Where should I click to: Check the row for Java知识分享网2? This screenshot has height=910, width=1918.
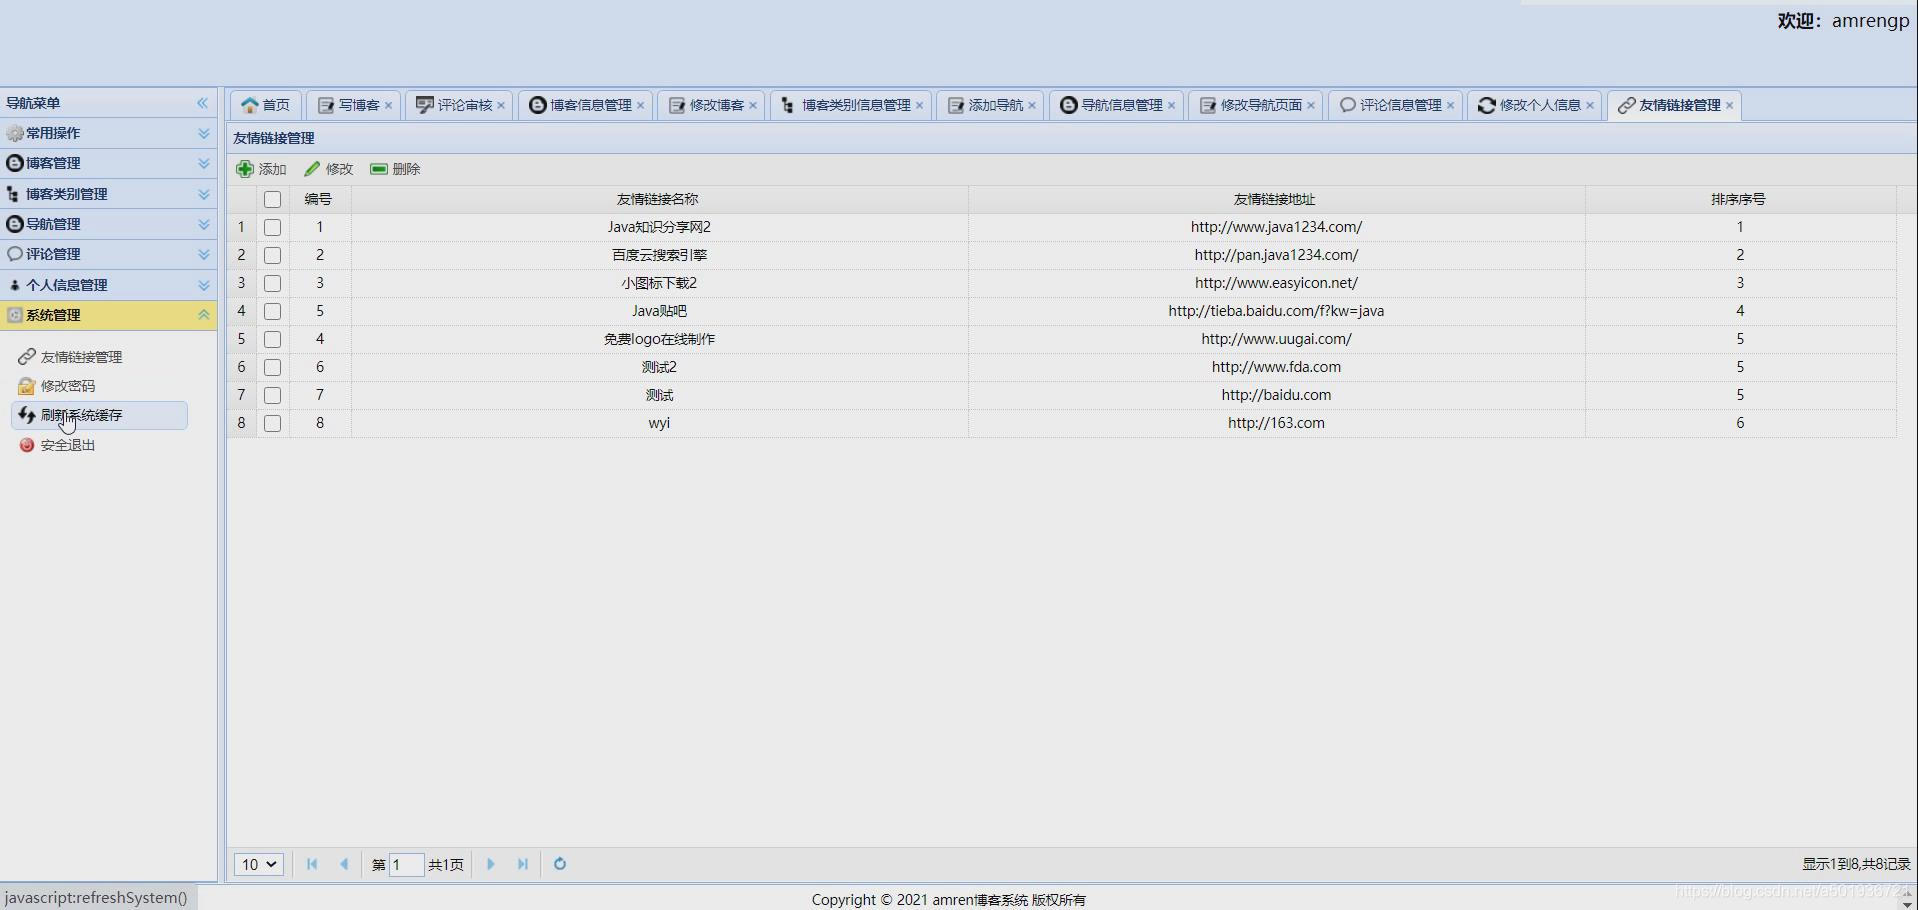coord(272,228)
